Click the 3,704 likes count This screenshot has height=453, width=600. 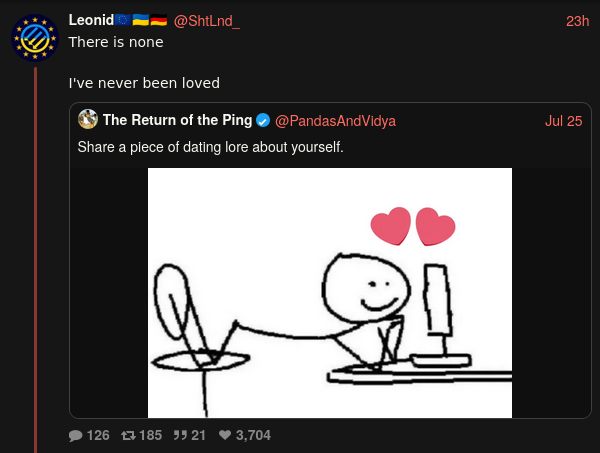click(253, 435)
